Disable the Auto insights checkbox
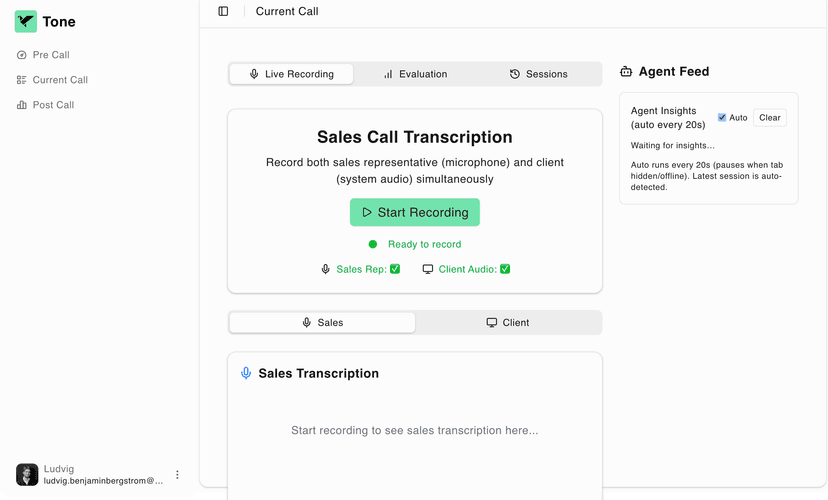Screen dimensions: 828x500 [722, 118]
